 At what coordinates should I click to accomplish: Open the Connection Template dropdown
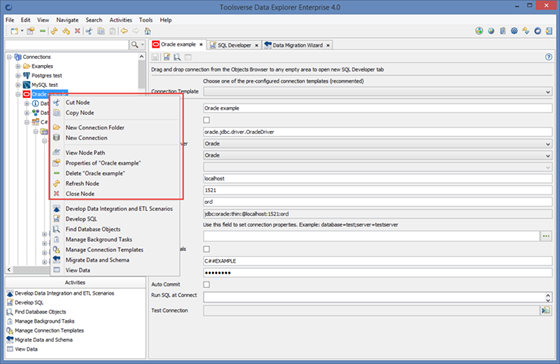click(x=378, y=92)
